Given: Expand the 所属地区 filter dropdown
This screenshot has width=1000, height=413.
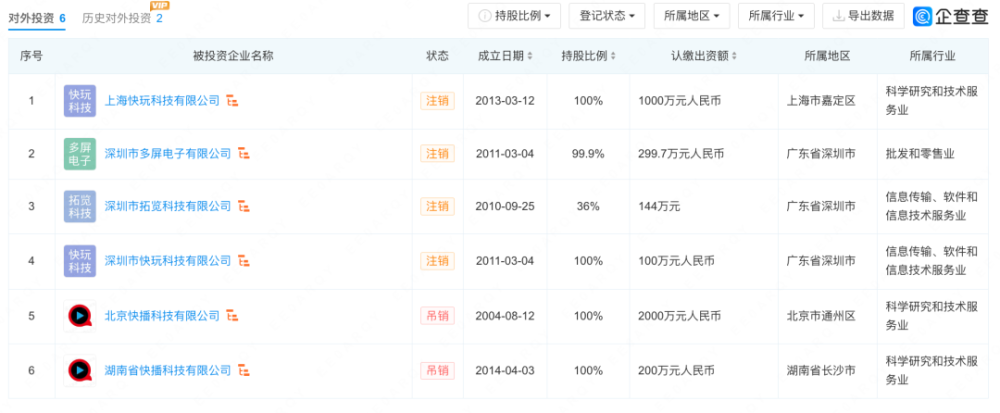Looking at the screenshot, I should click(691, 16).
